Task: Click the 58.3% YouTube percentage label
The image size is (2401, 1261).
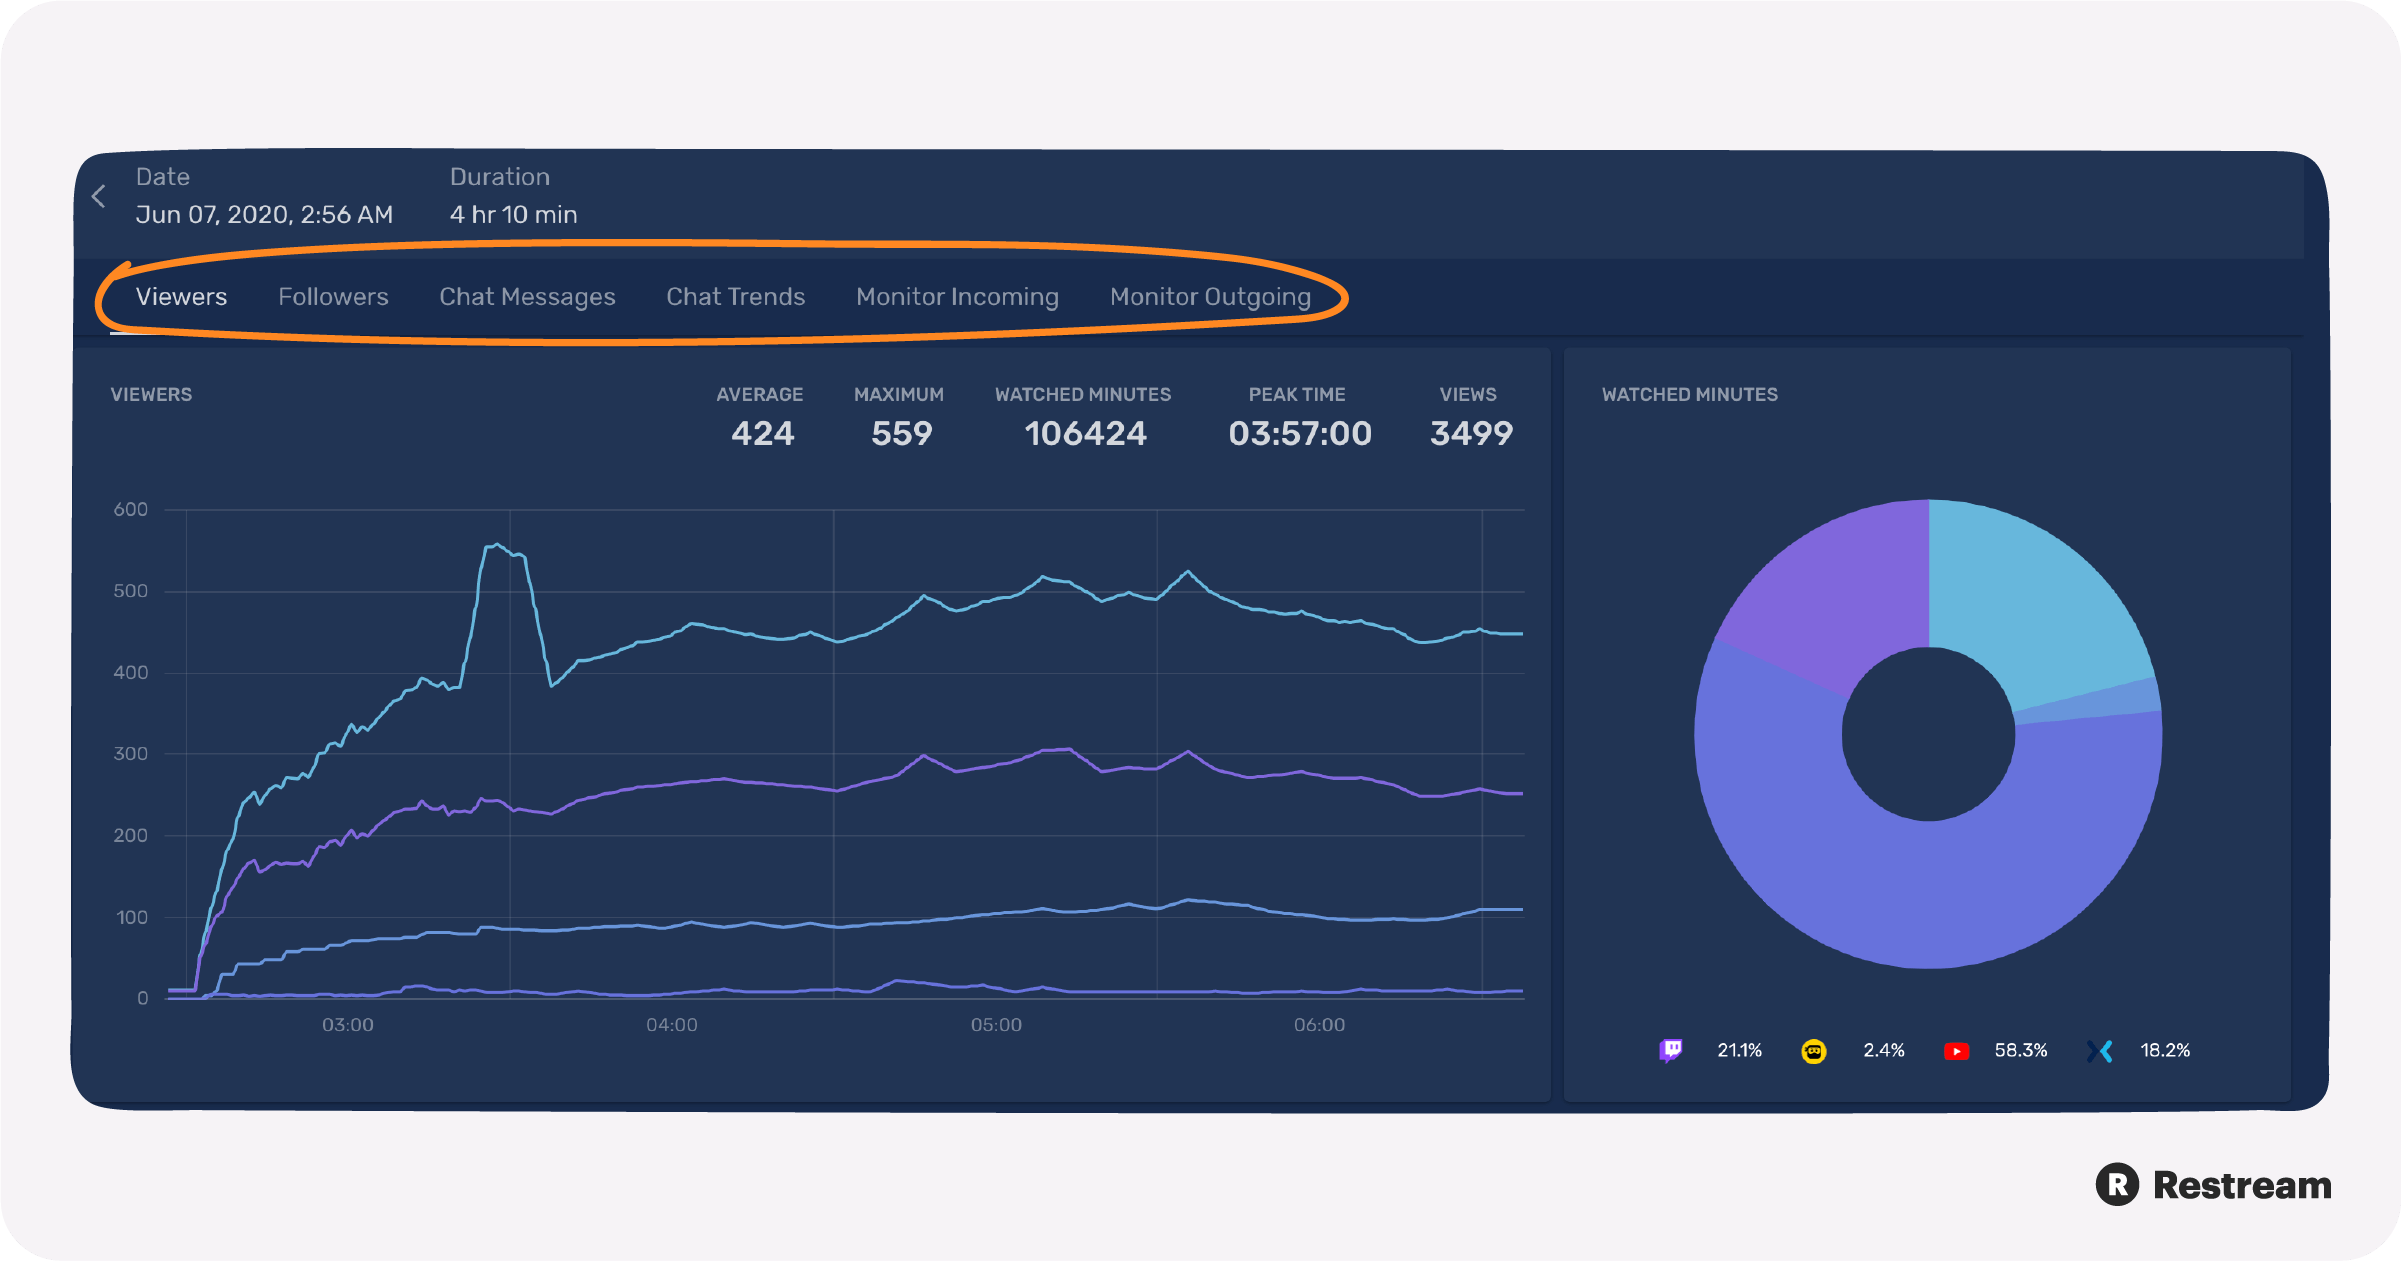Action: [2021, 1050]
